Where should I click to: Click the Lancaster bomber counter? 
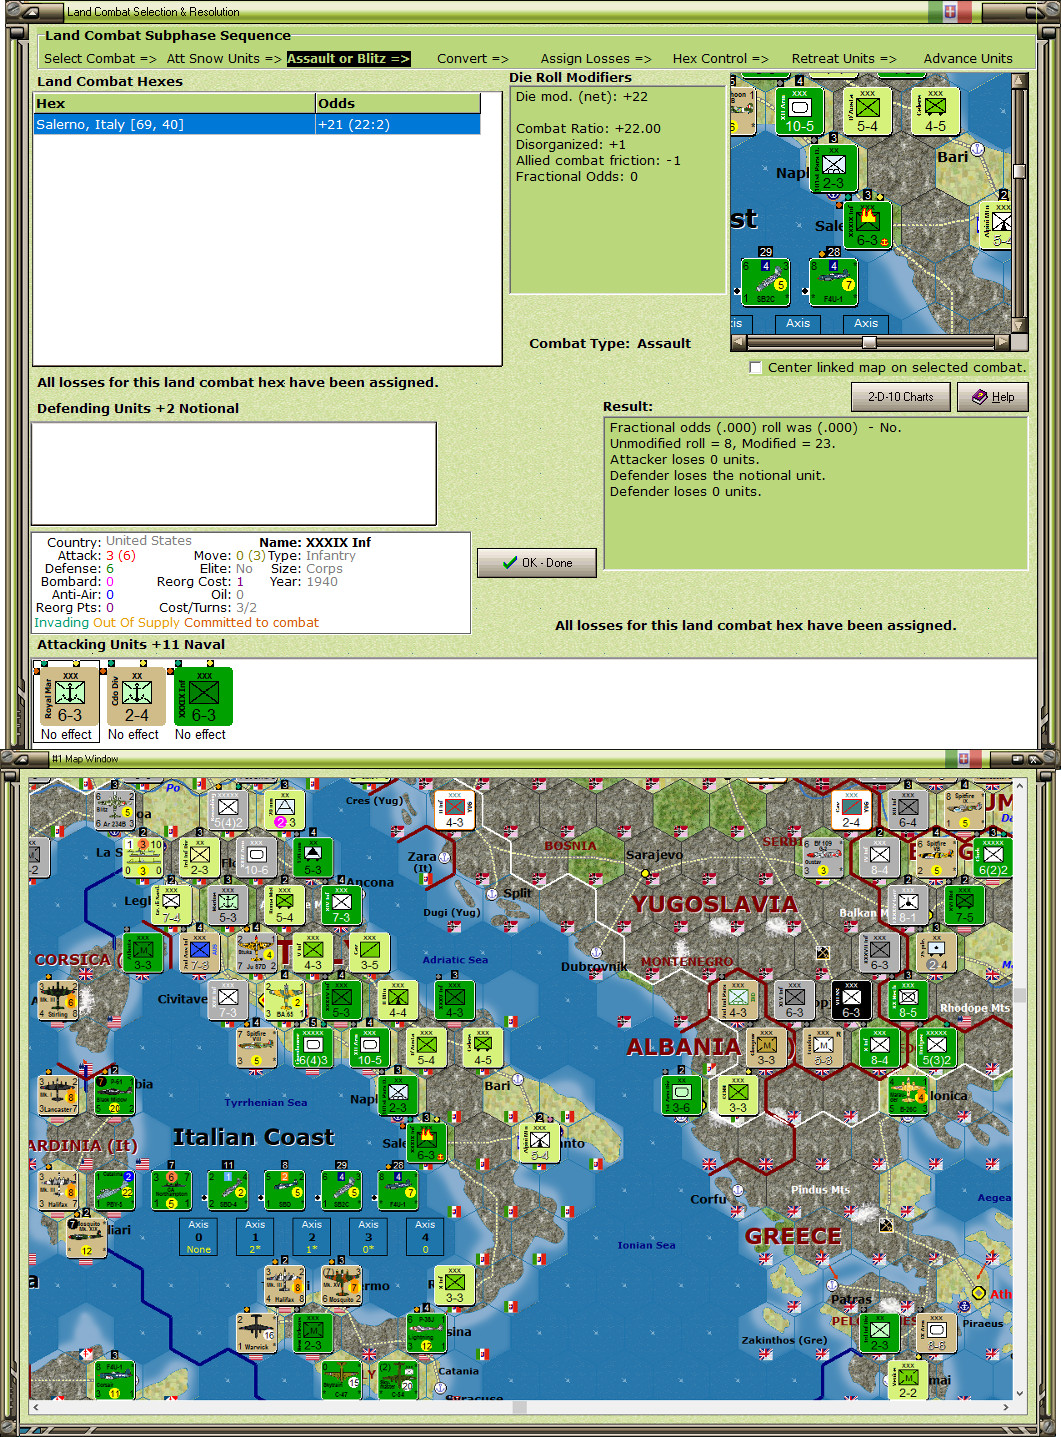pyautogui.click(x=57, y=1095)
